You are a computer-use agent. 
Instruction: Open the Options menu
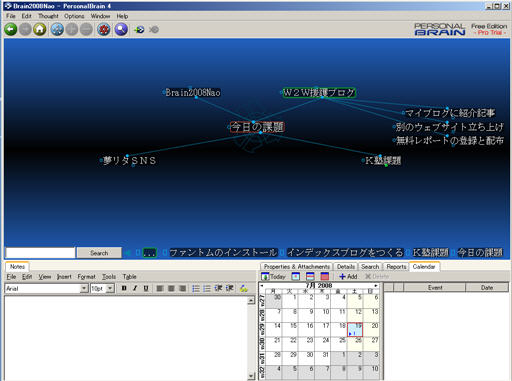coord(74,16)
